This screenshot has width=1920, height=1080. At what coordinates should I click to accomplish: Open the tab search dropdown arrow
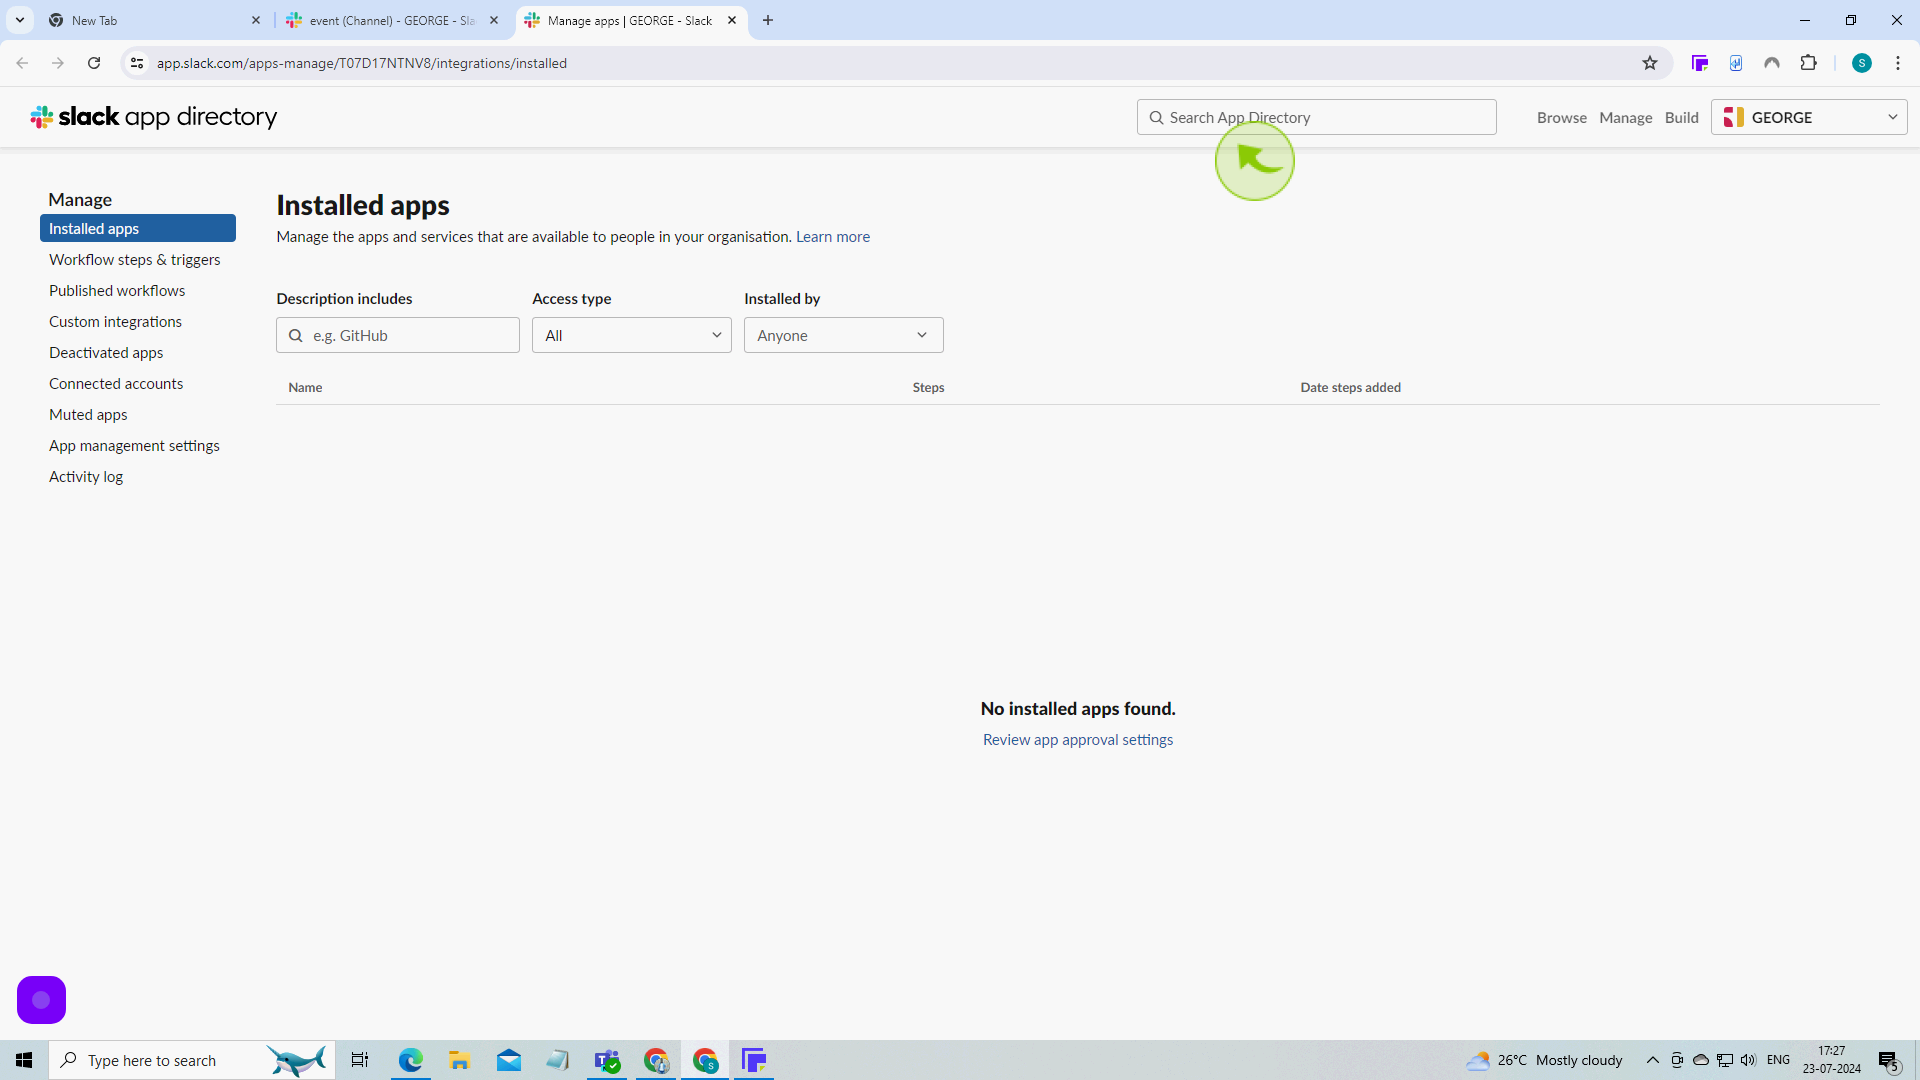19,20
